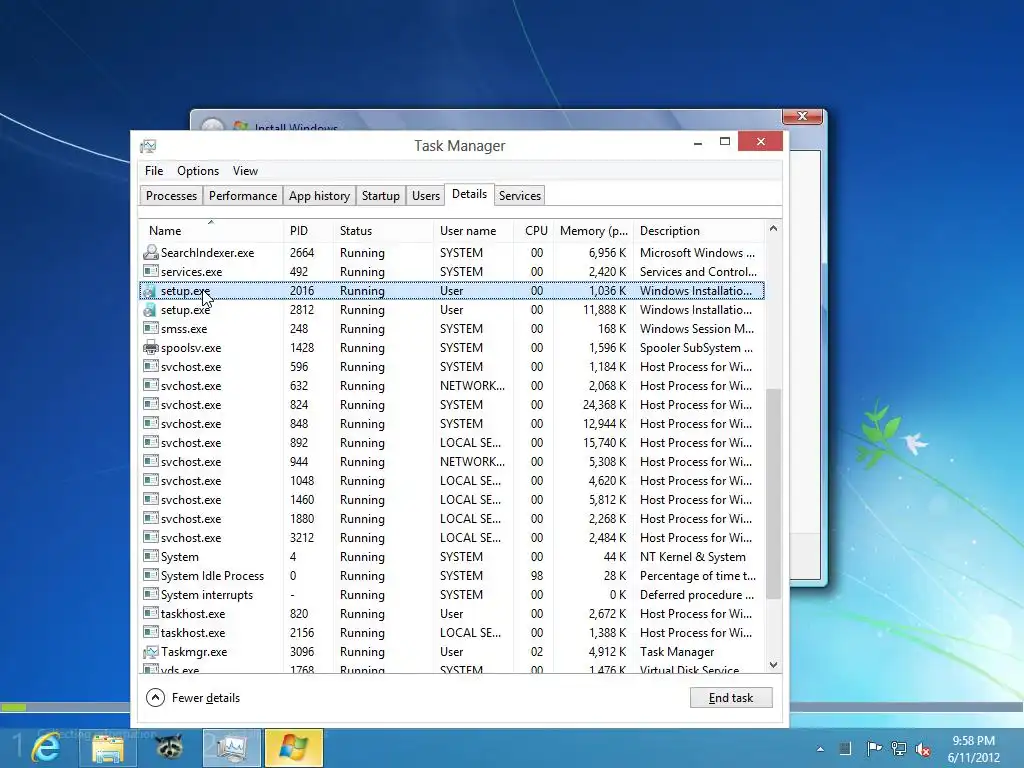
Task: Click the process list scroll up arrow
Action: point(773,228)
